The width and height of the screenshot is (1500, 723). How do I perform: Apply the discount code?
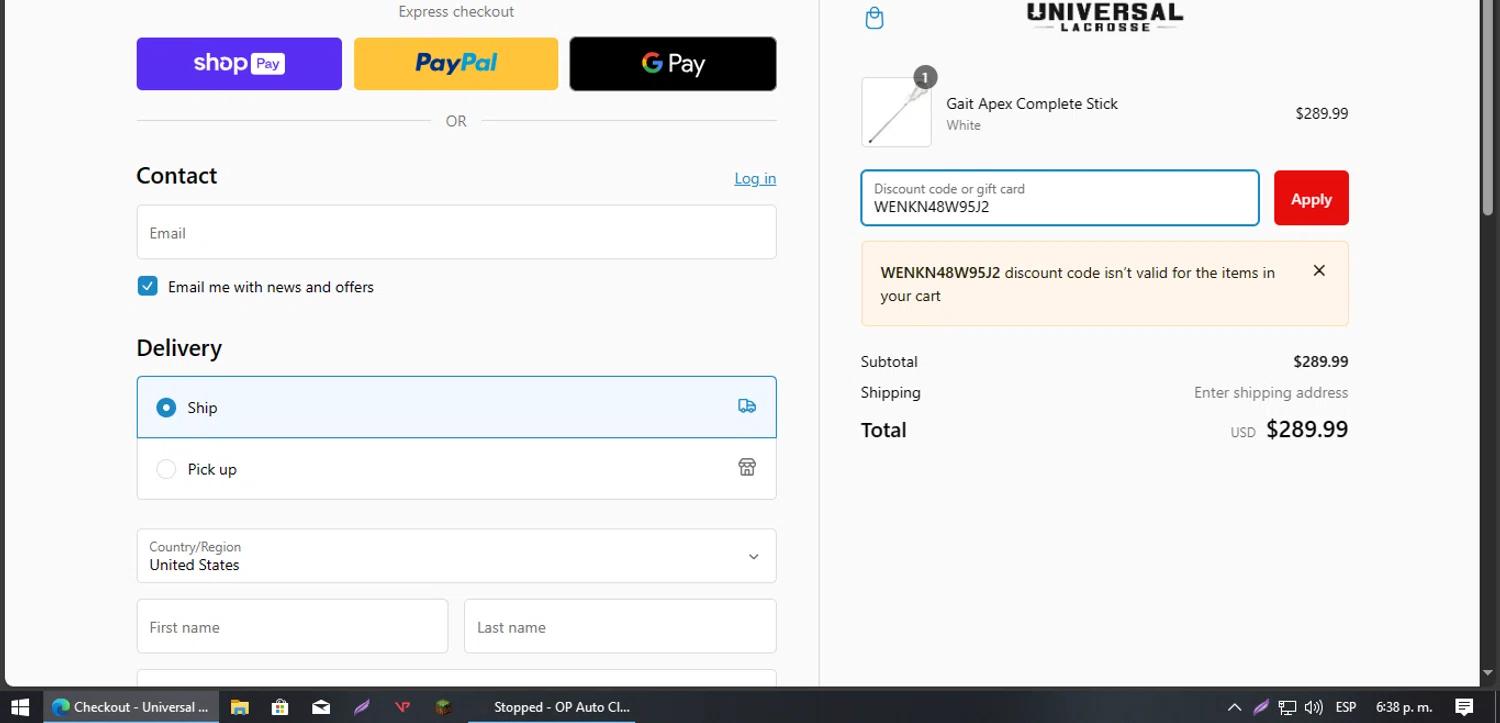point(1310,198)
